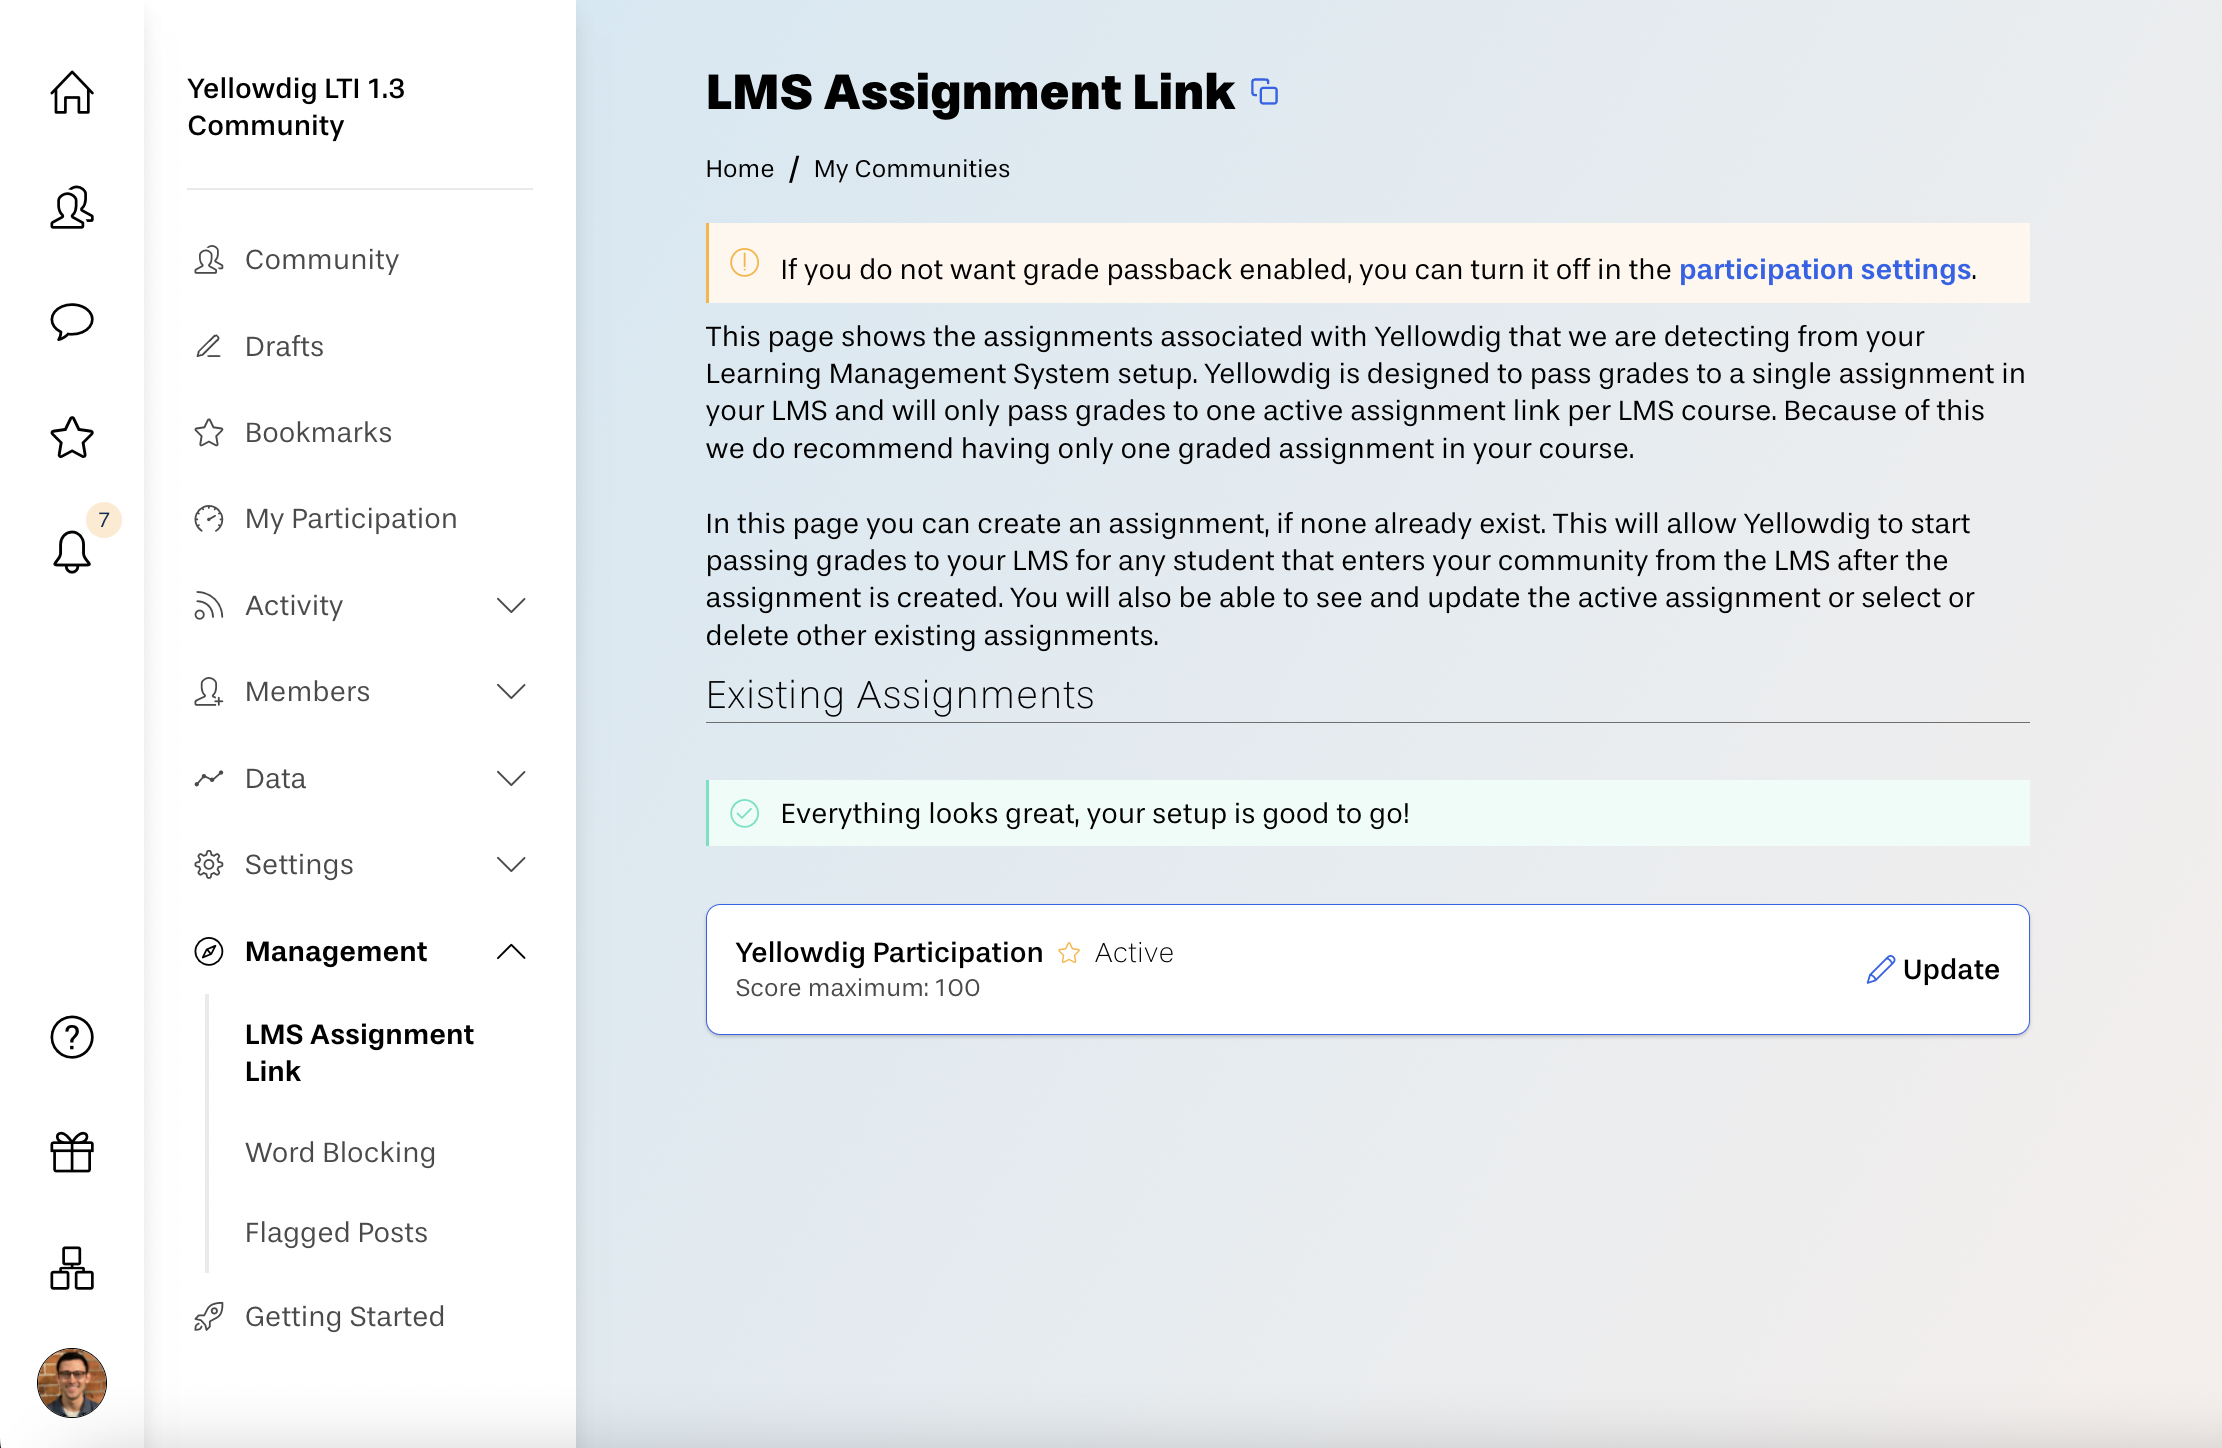Open the gift box icon
The image size is (2222, 1448).
point(72,1152)
